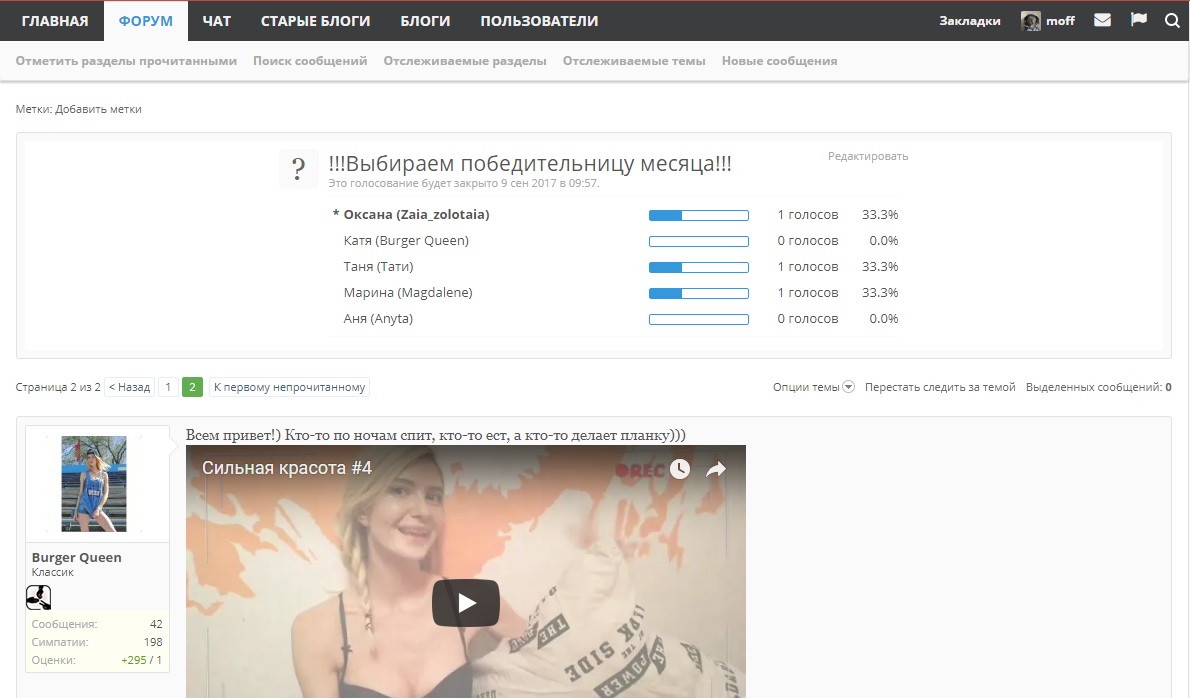The height and width of the screenshot is (698, 1190).
Task: Click the poll question mark icon
Action: pos(298,169)
